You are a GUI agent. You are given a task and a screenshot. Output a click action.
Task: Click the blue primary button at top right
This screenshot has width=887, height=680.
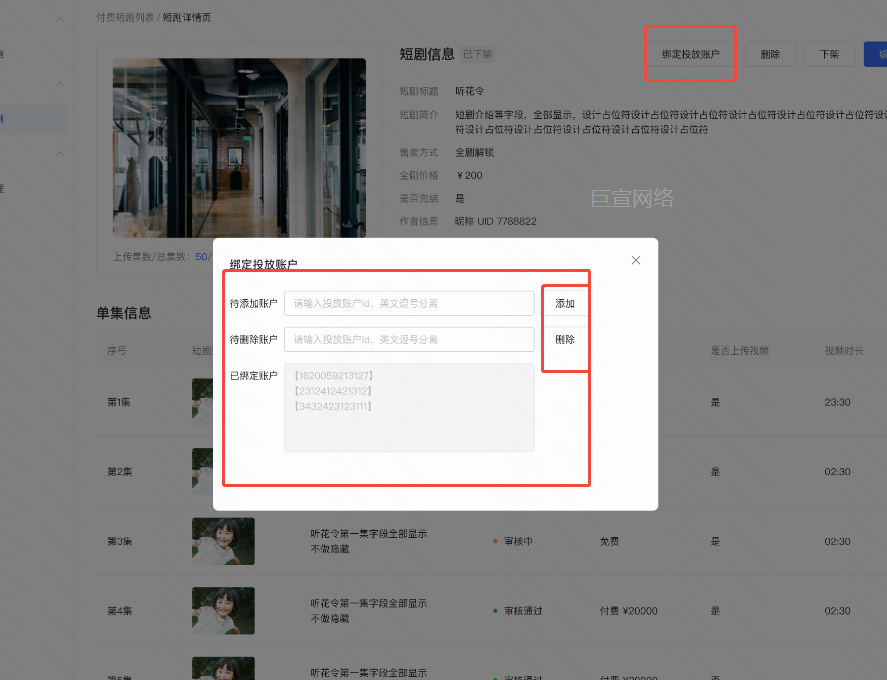[881, 54]
